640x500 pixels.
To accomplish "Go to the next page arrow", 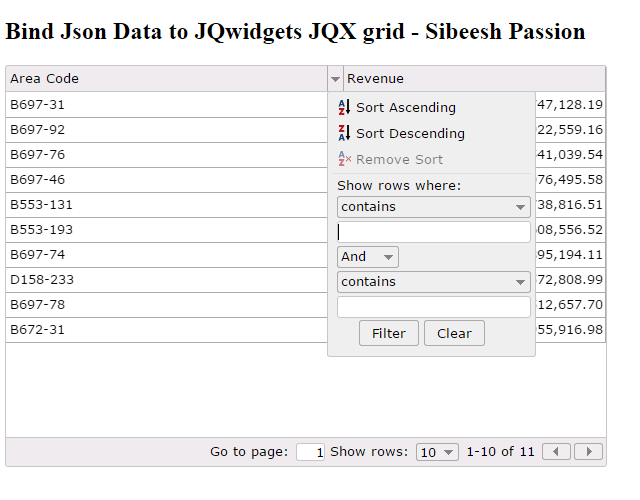I will tap(589, 451).
